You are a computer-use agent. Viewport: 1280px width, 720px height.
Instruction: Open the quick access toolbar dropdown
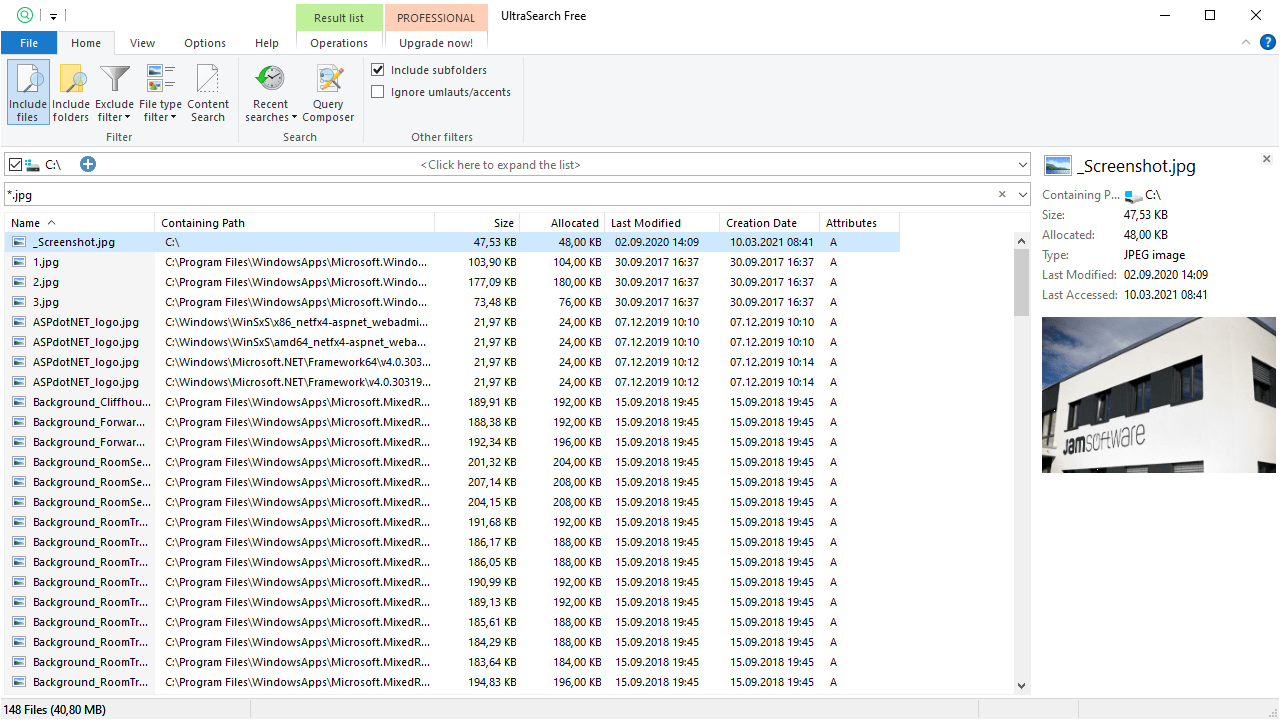[53, 16]
